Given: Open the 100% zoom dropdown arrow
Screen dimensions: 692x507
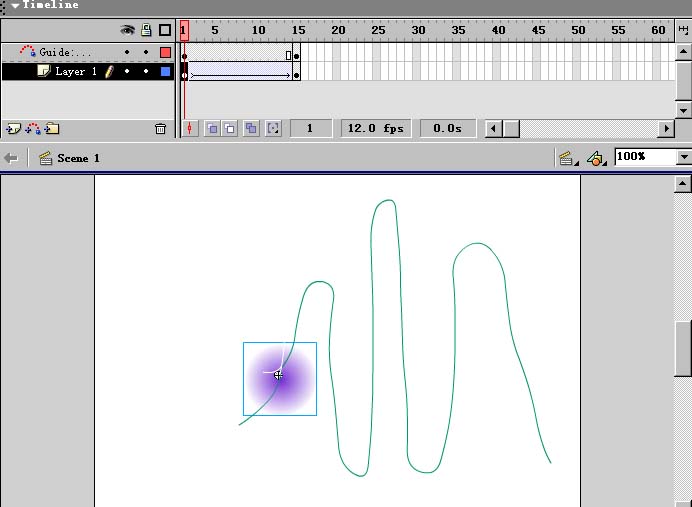Looking at the screenshot, I should pyautogui.click(x=684, y=157).
